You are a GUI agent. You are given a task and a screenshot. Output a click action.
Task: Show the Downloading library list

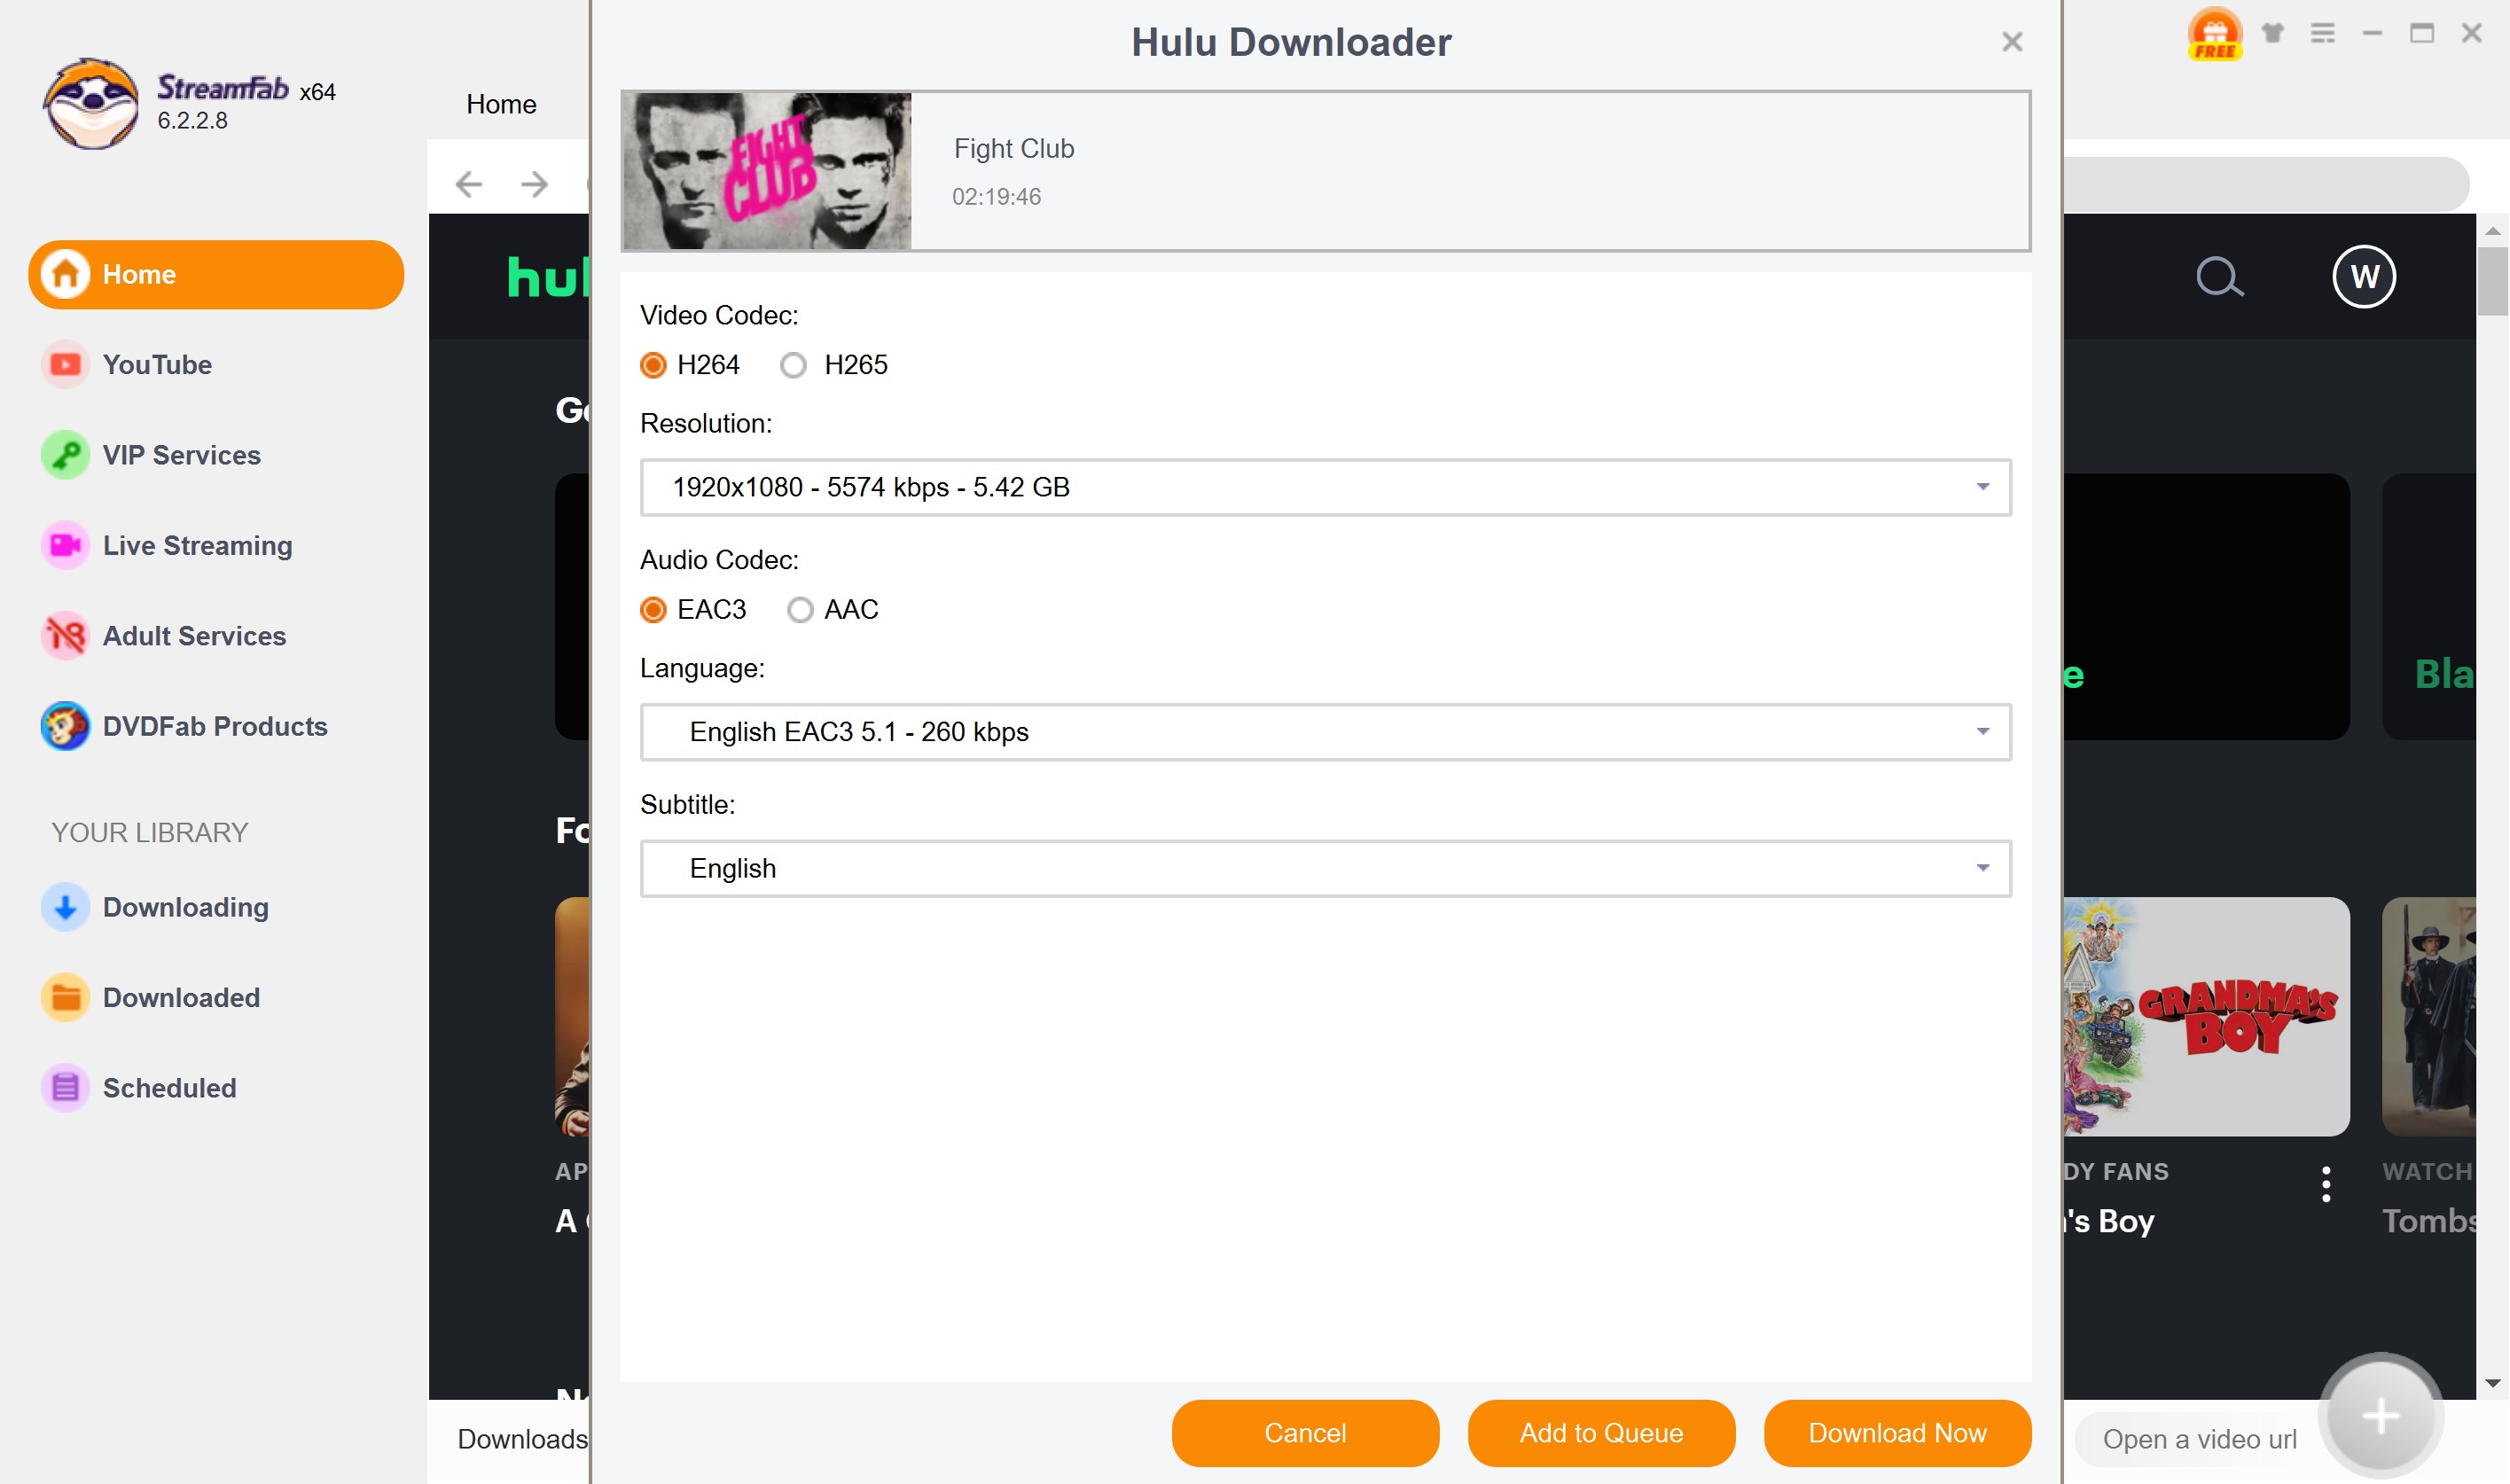[186, 907]
